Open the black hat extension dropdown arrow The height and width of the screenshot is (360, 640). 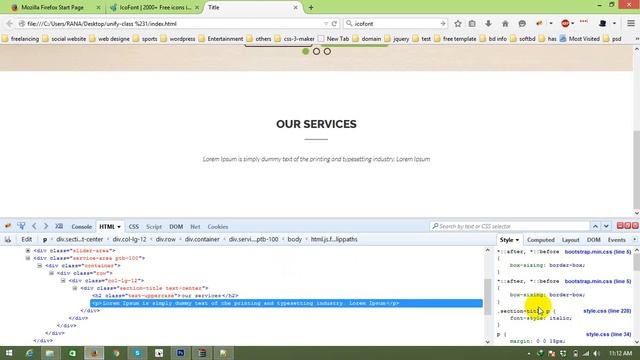[x=614, y=24]
